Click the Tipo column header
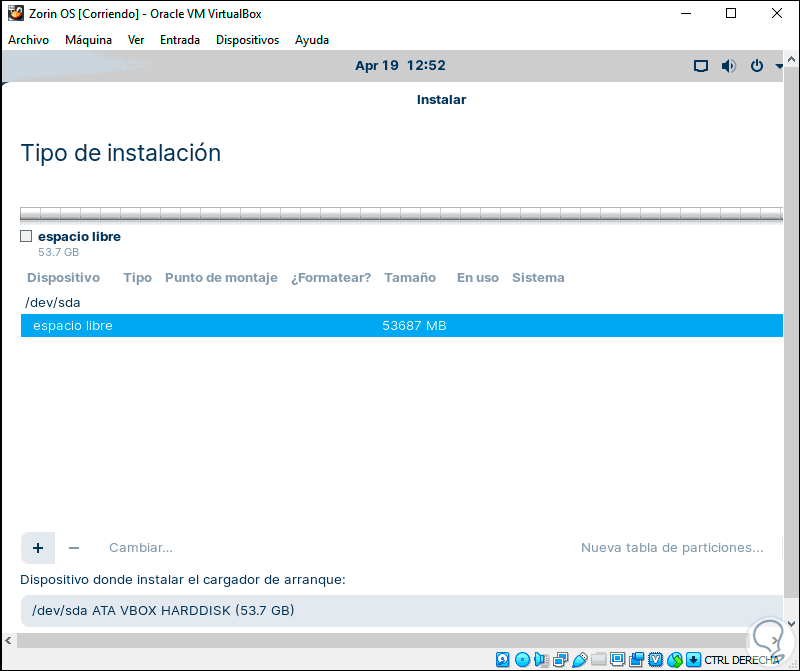The image size is (801, 671). point(137,278)
